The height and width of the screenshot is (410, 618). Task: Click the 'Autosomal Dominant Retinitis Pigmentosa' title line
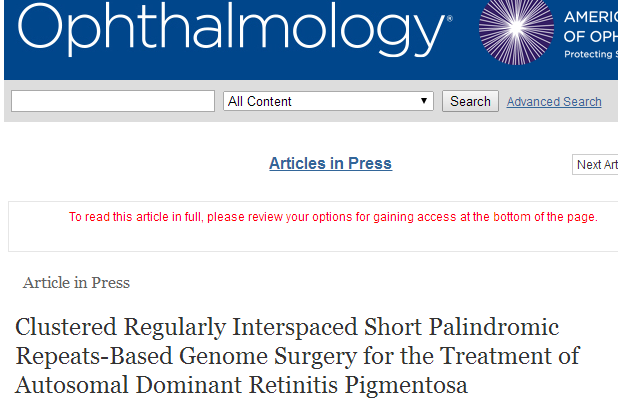click(x=241, y=385)
